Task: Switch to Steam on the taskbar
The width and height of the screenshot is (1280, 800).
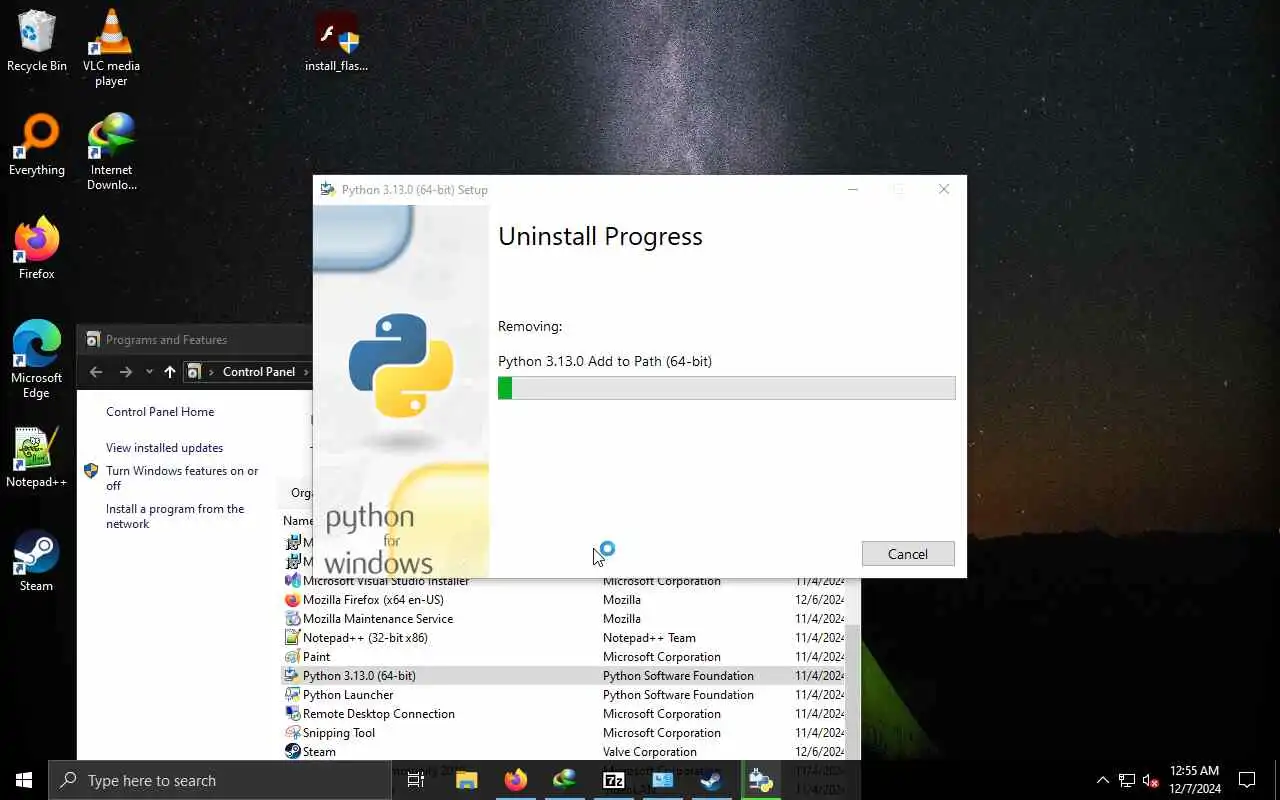Action: pyautogui.click(x=711, y=780)
